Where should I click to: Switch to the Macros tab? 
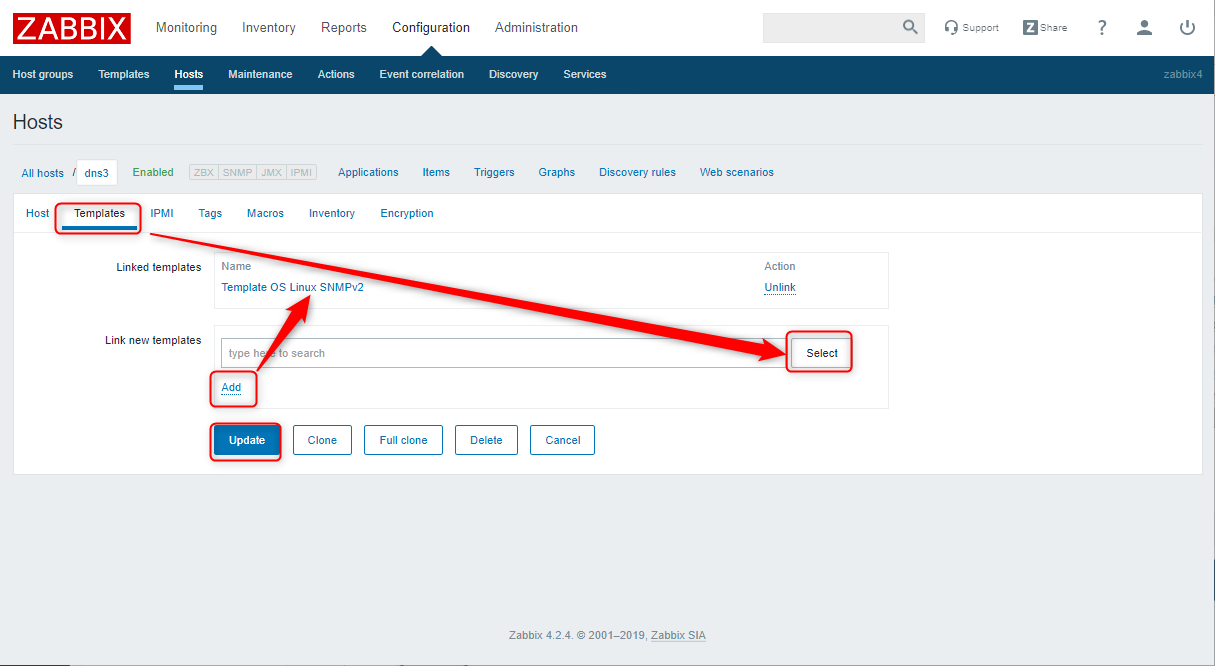click(x=265, y=213)
